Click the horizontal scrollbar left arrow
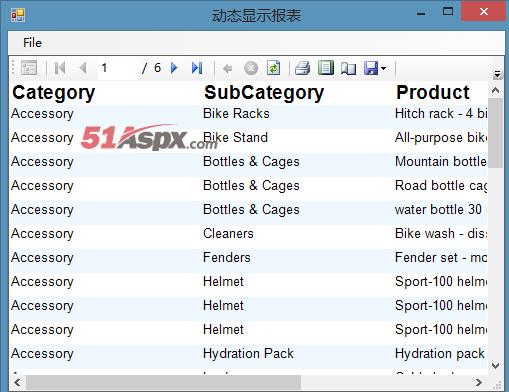This screenshot has height=392, width=509. [17, 382]
